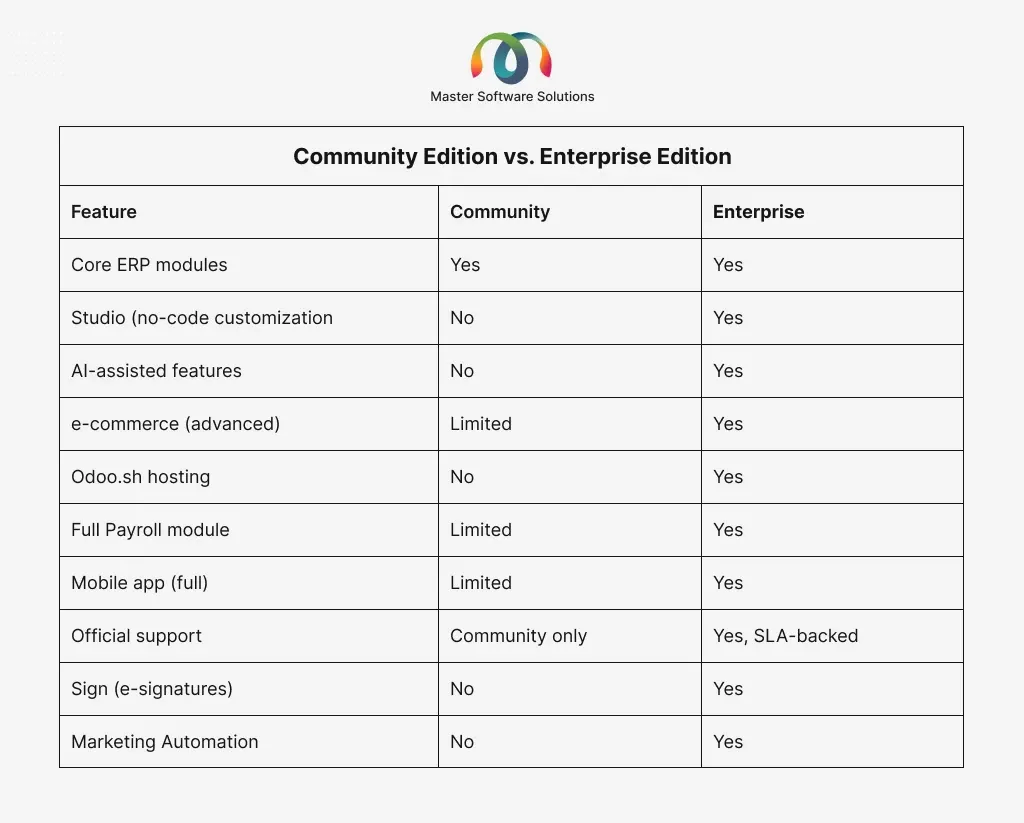The image size is (1024, 823).
Task: Click the Core ERP modules row label
Action: point(149,265)
